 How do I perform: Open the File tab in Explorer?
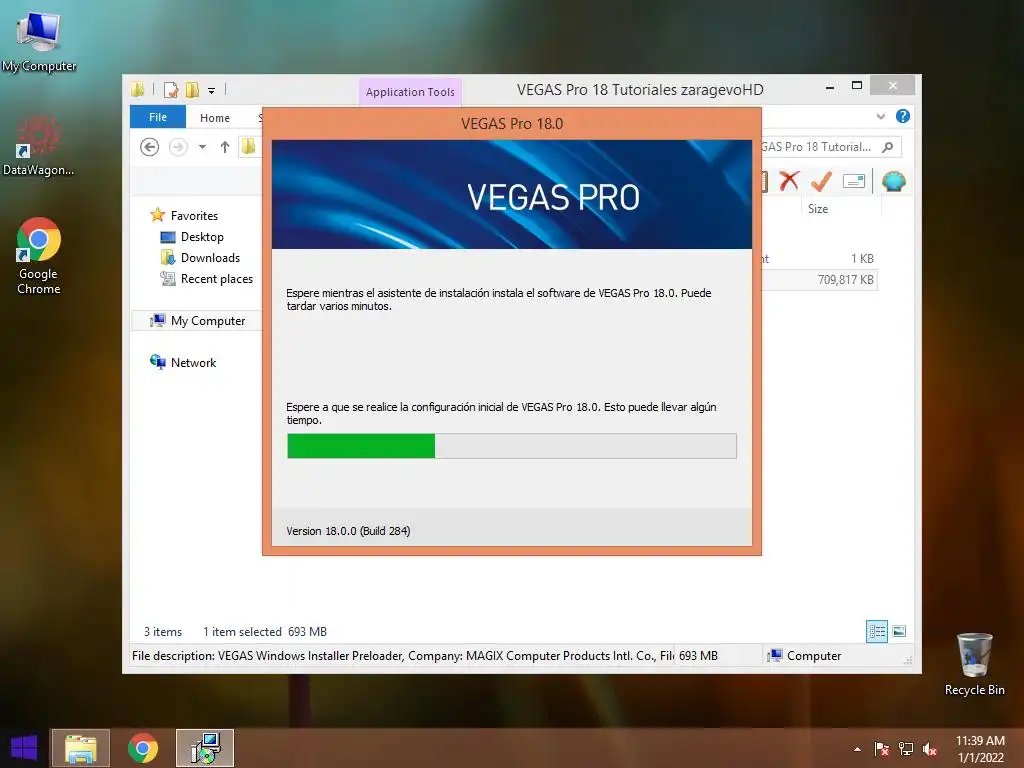pos(158,117)
